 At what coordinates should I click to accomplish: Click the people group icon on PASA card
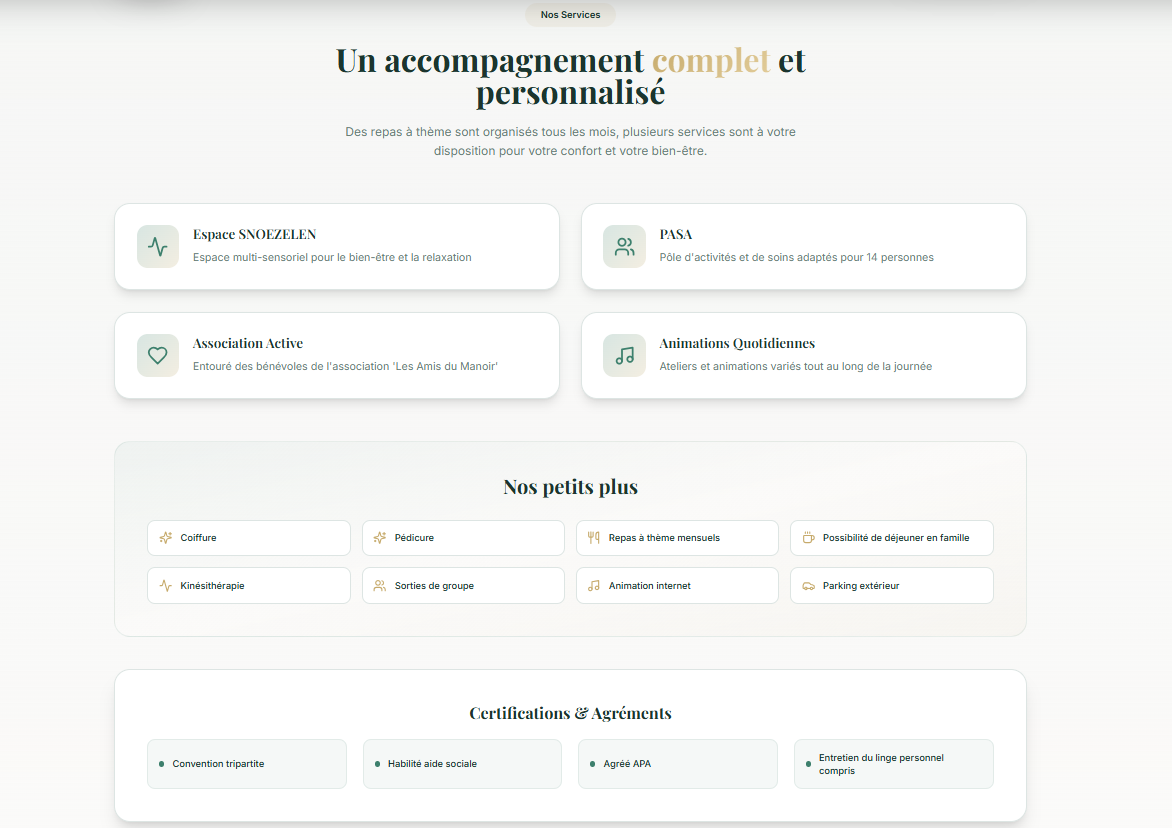[623, 244]
